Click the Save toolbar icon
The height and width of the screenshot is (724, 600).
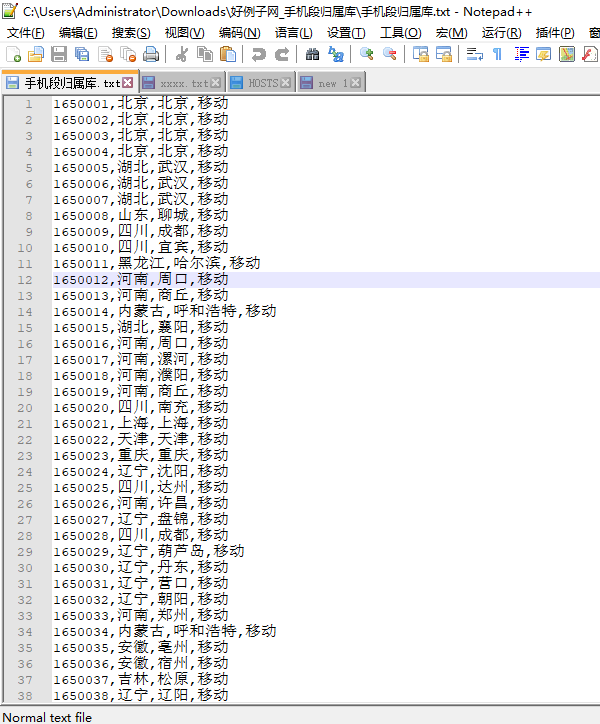59,54
